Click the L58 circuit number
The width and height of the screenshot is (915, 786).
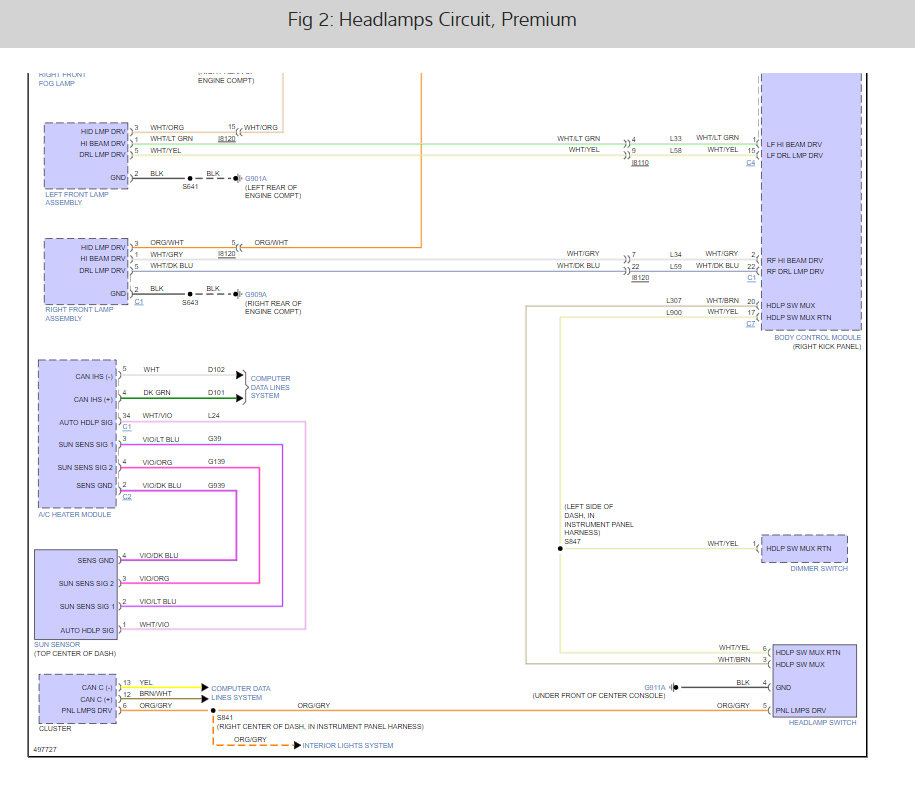676,151
